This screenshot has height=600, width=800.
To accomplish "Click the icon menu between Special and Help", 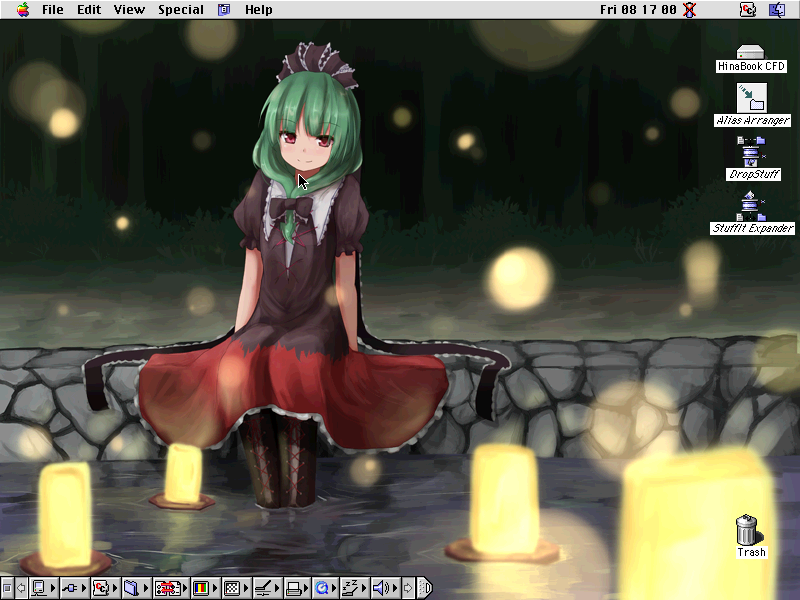I will point(224,10).
